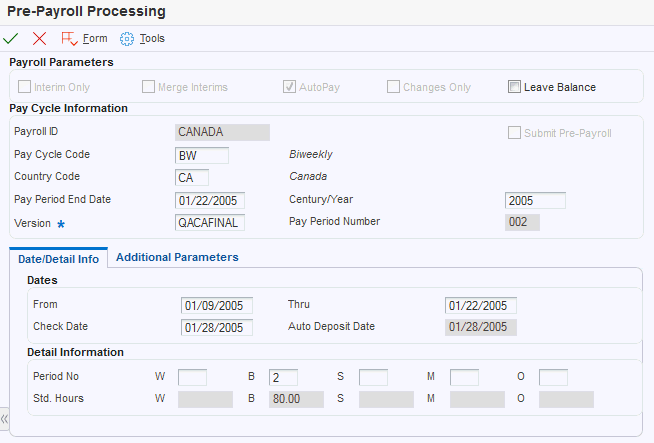Open the Form menu icon
The width and height of the screenshot is (654, 443).
tap(70, 38)
